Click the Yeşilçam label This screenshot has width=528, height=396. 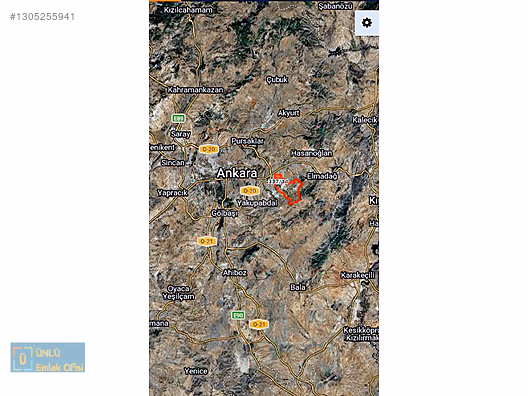click(x=178, y=297)
